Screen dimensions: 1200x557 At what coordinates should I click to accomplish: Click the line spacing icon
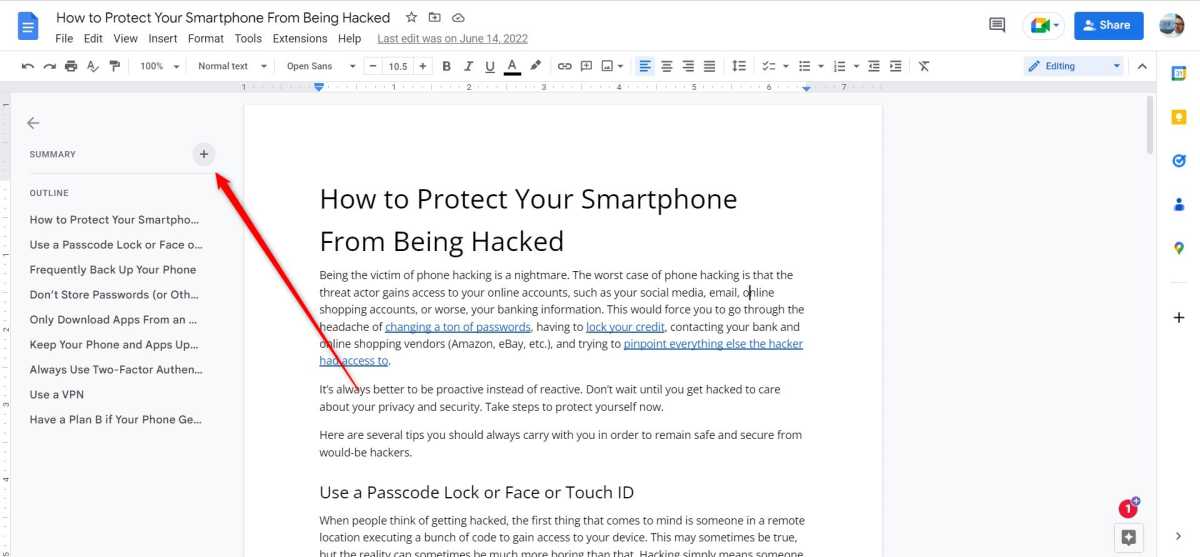coord(739,66)
